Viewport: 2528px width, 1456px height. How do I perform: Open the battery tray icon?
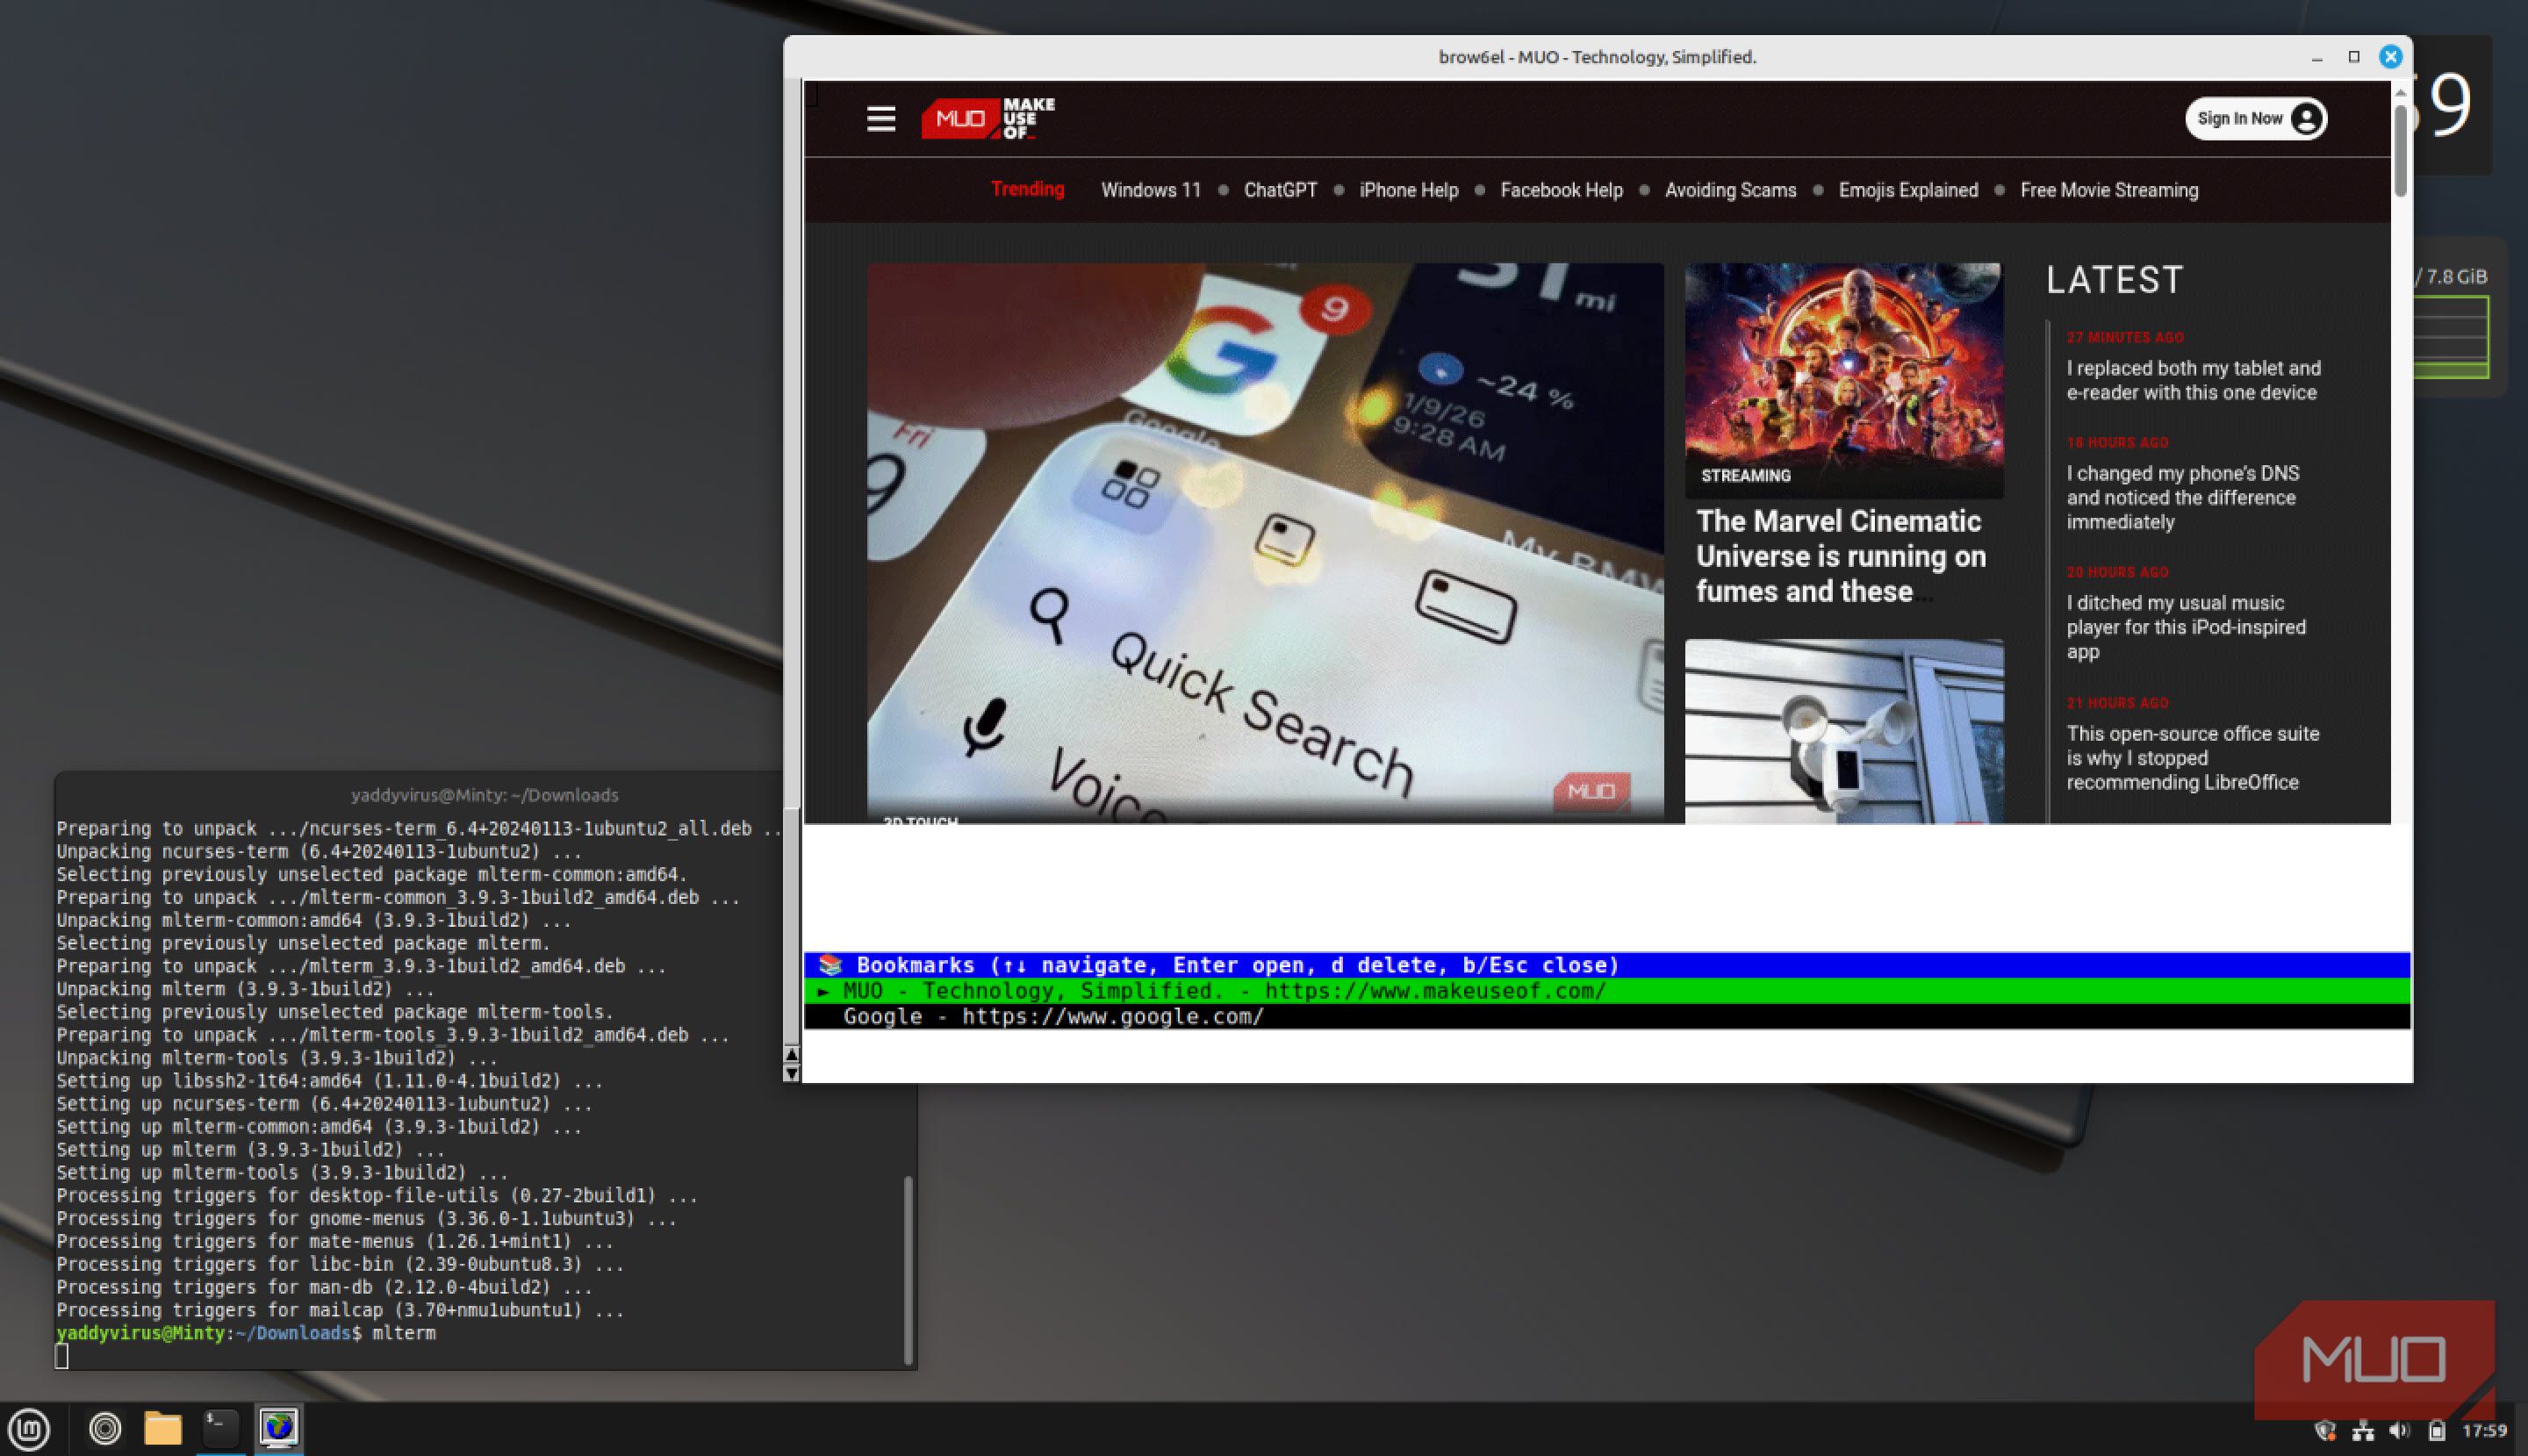click(2437, 1431)
